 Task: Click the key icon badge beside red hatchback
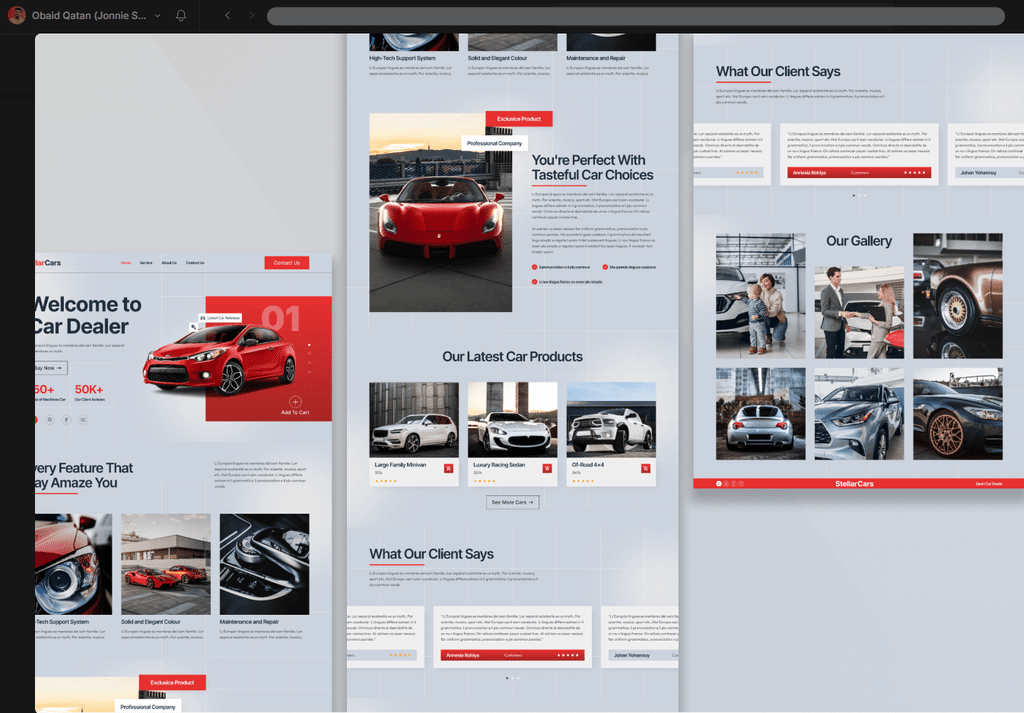[x=193, y=326]
